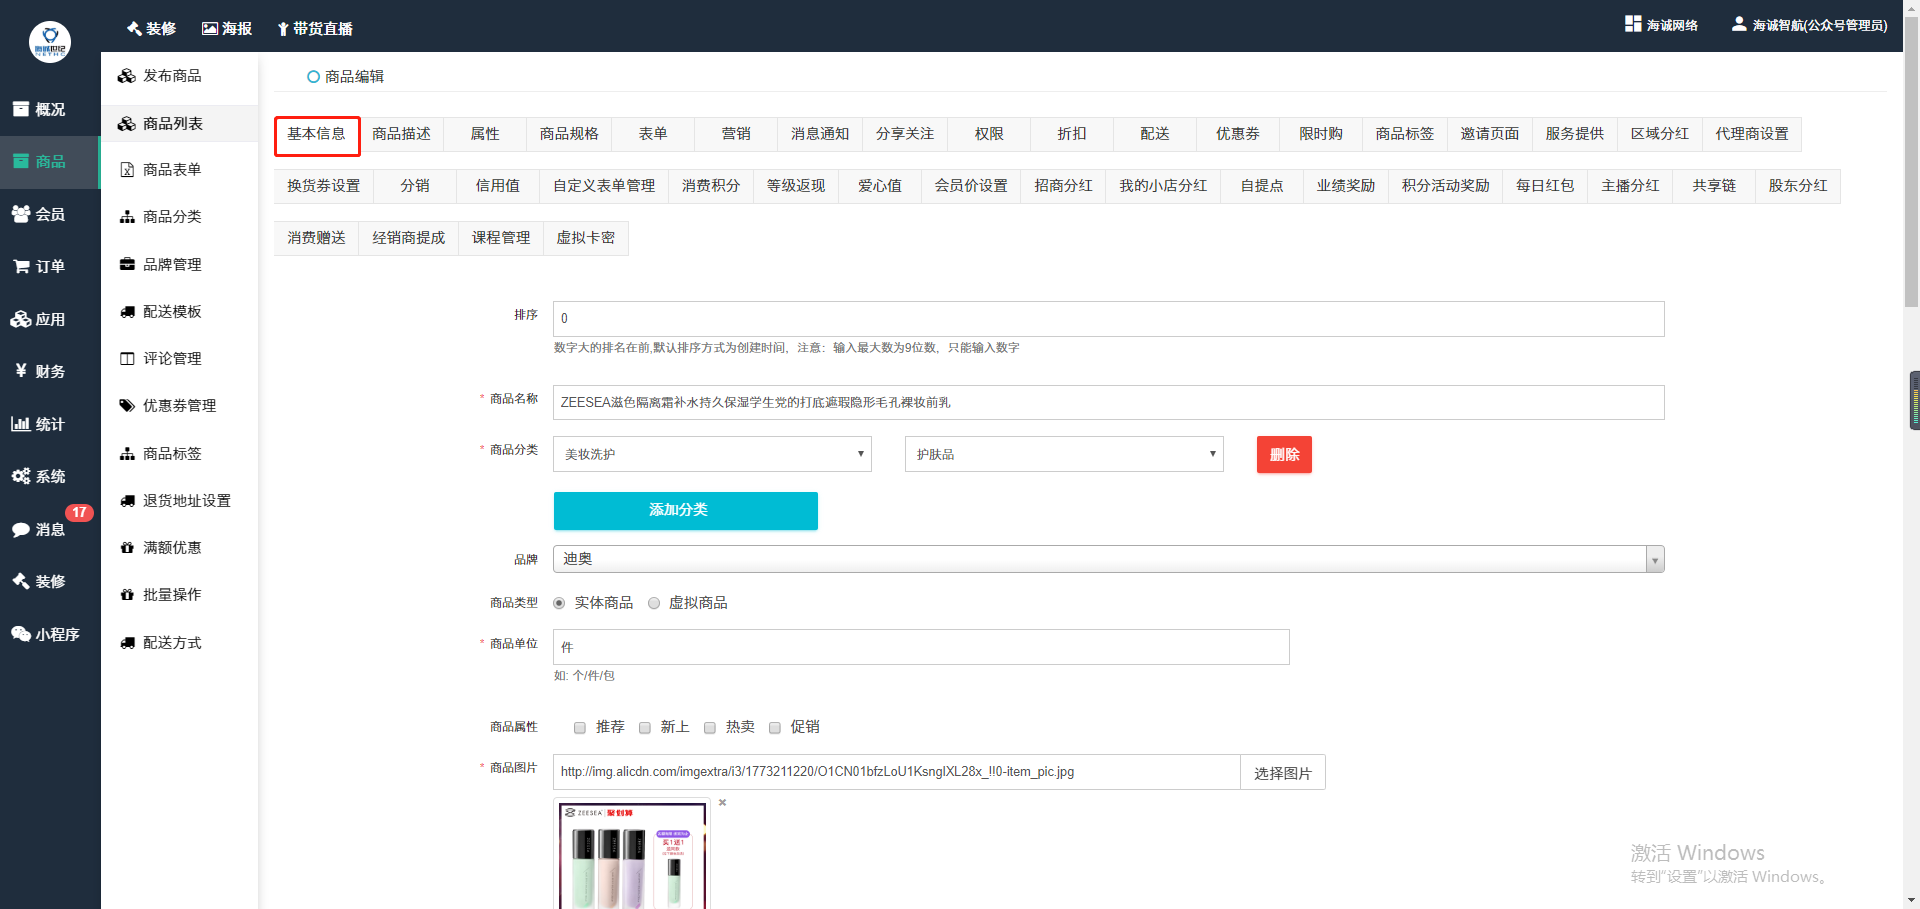Open 带货直播 in the top bar

(315, 28)
